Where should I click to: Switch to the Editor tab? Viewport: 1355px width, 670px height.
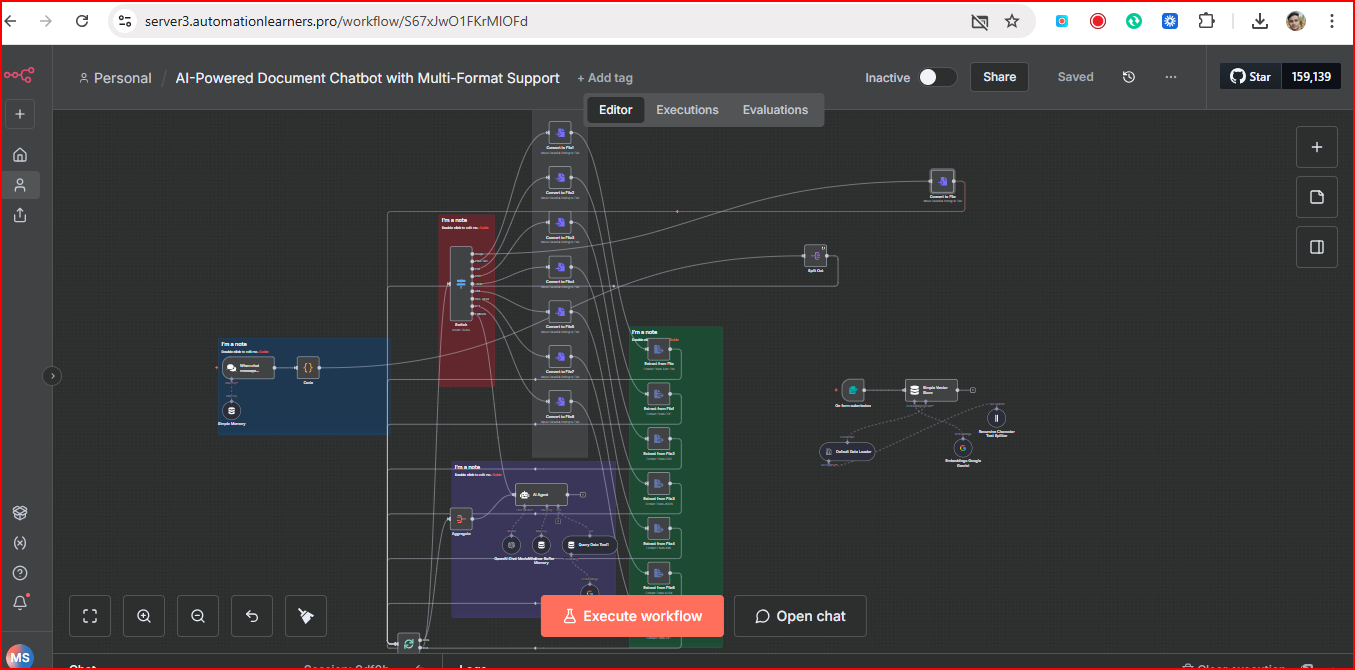point(615,110)
